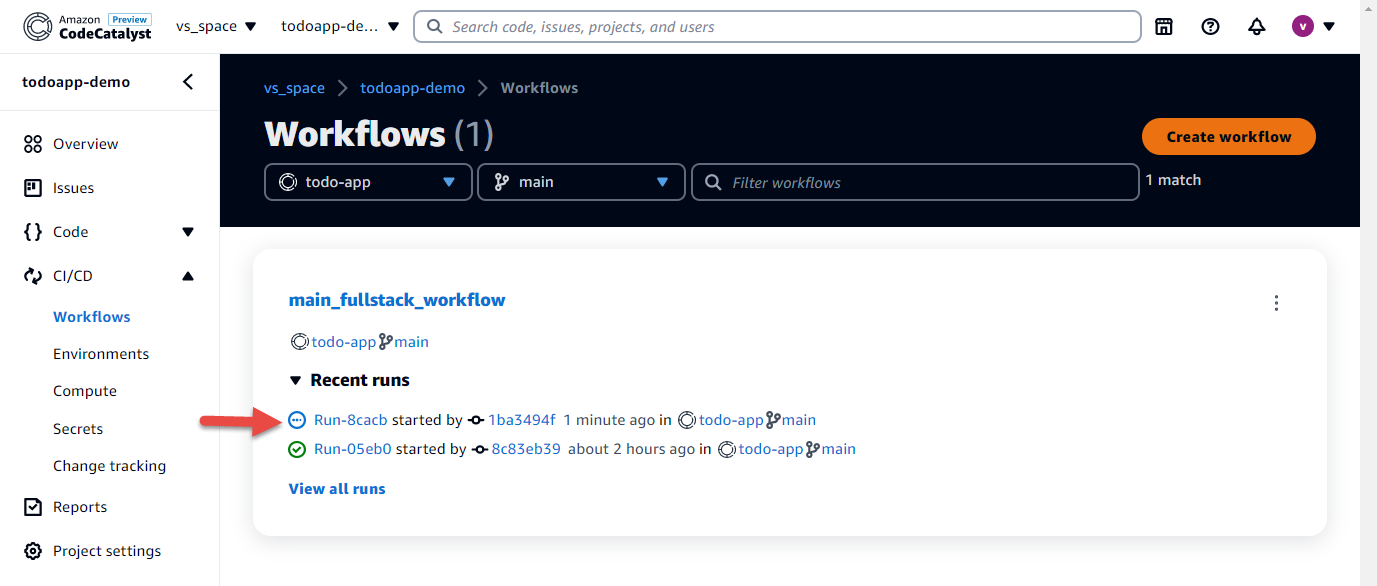
Task: Select the in-progress status icon of Run-8cacb
Action: click(297, 420)
